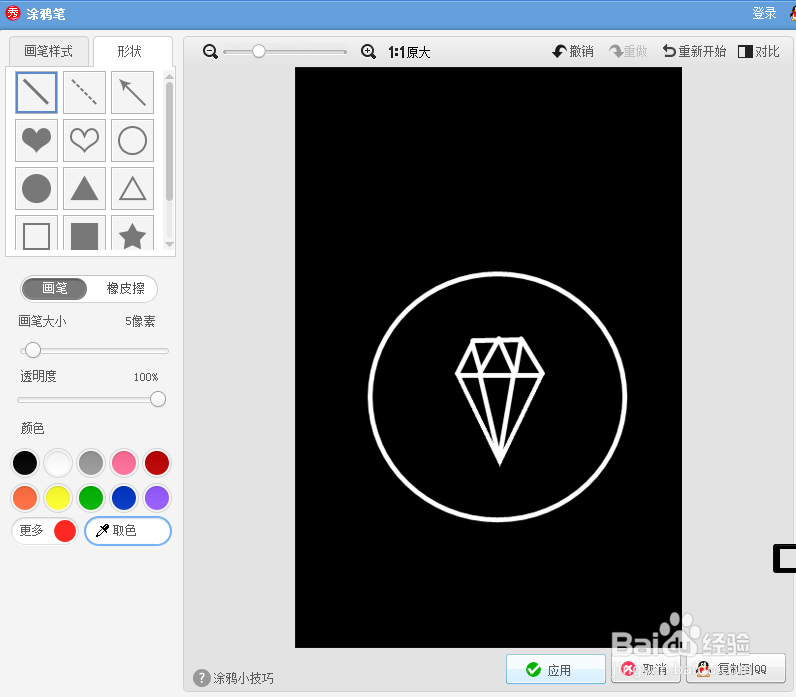This screenshot has width=796, height=697.
Task: Pick the yellow color swatch
Action: (x=58, y=497)
